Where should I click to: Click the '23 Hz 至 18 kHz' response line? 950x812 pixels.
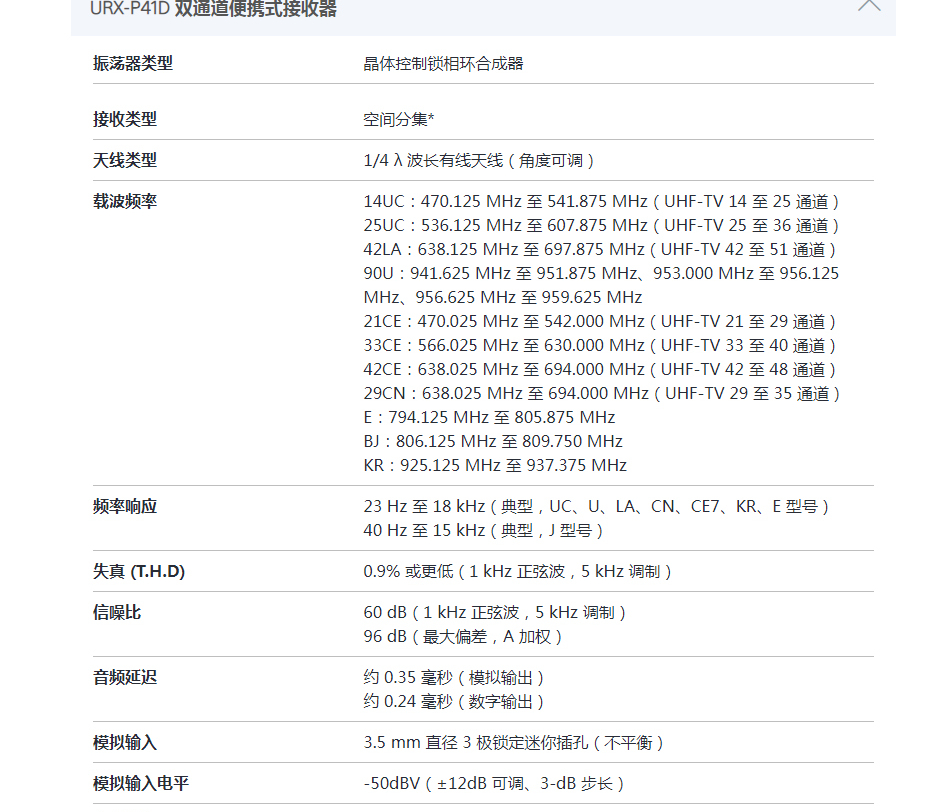tap(598, 507)
